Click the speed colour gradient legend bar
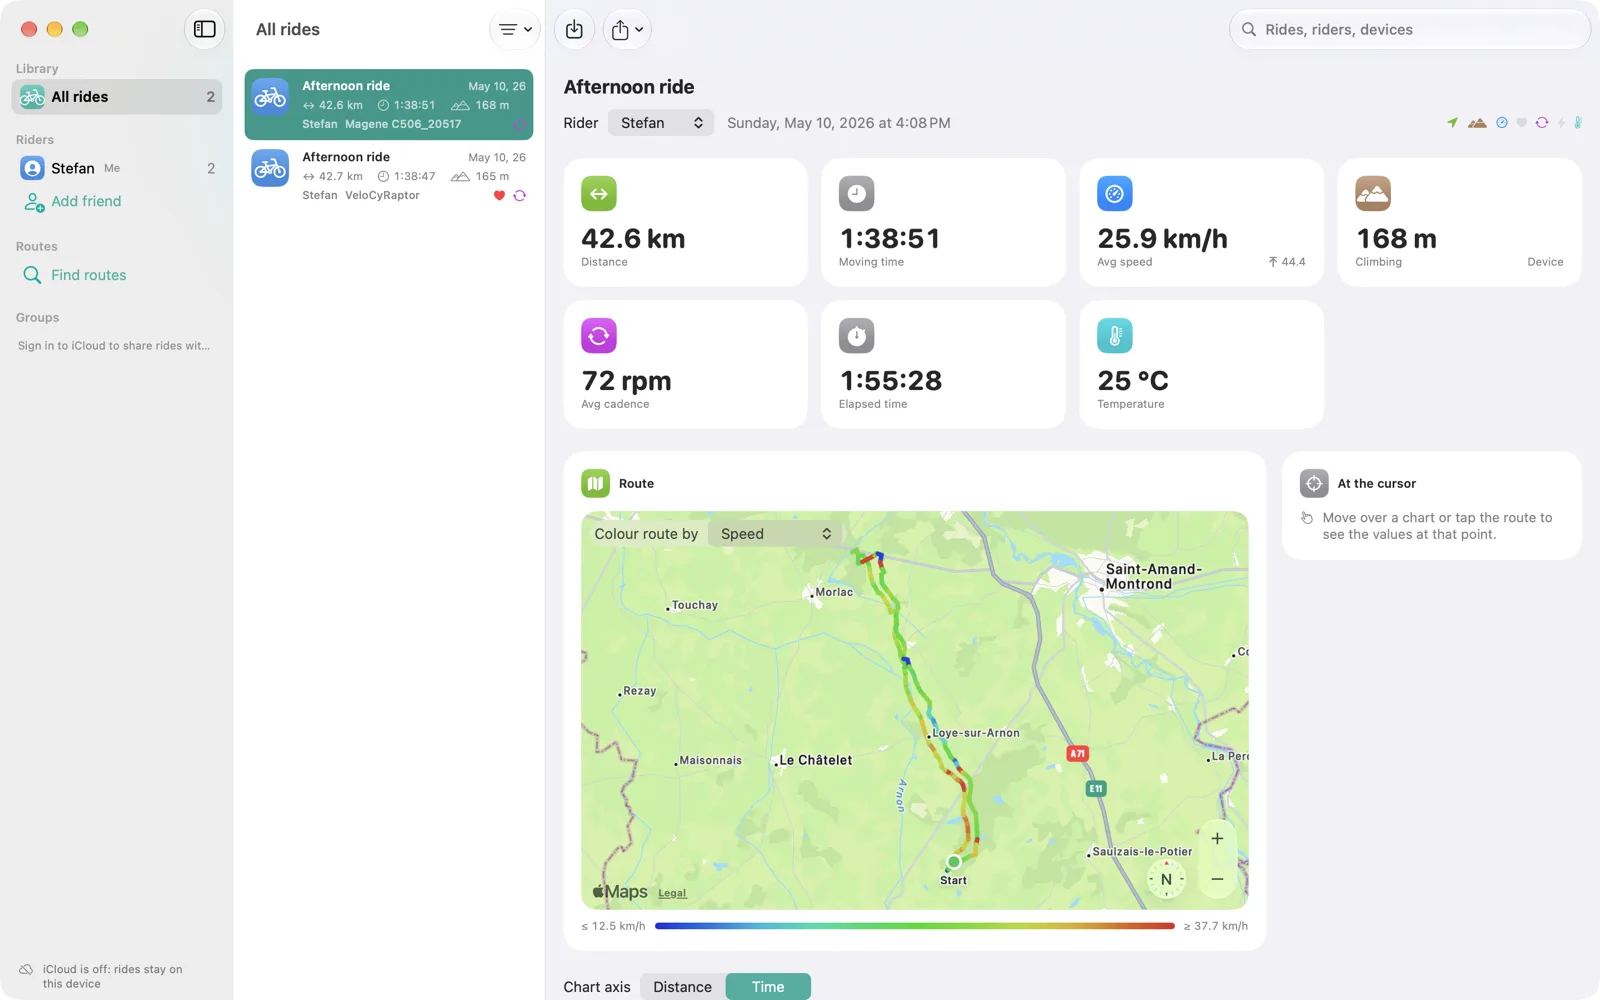Viewport: 1600px width, 1000px height. click(914, 926)
